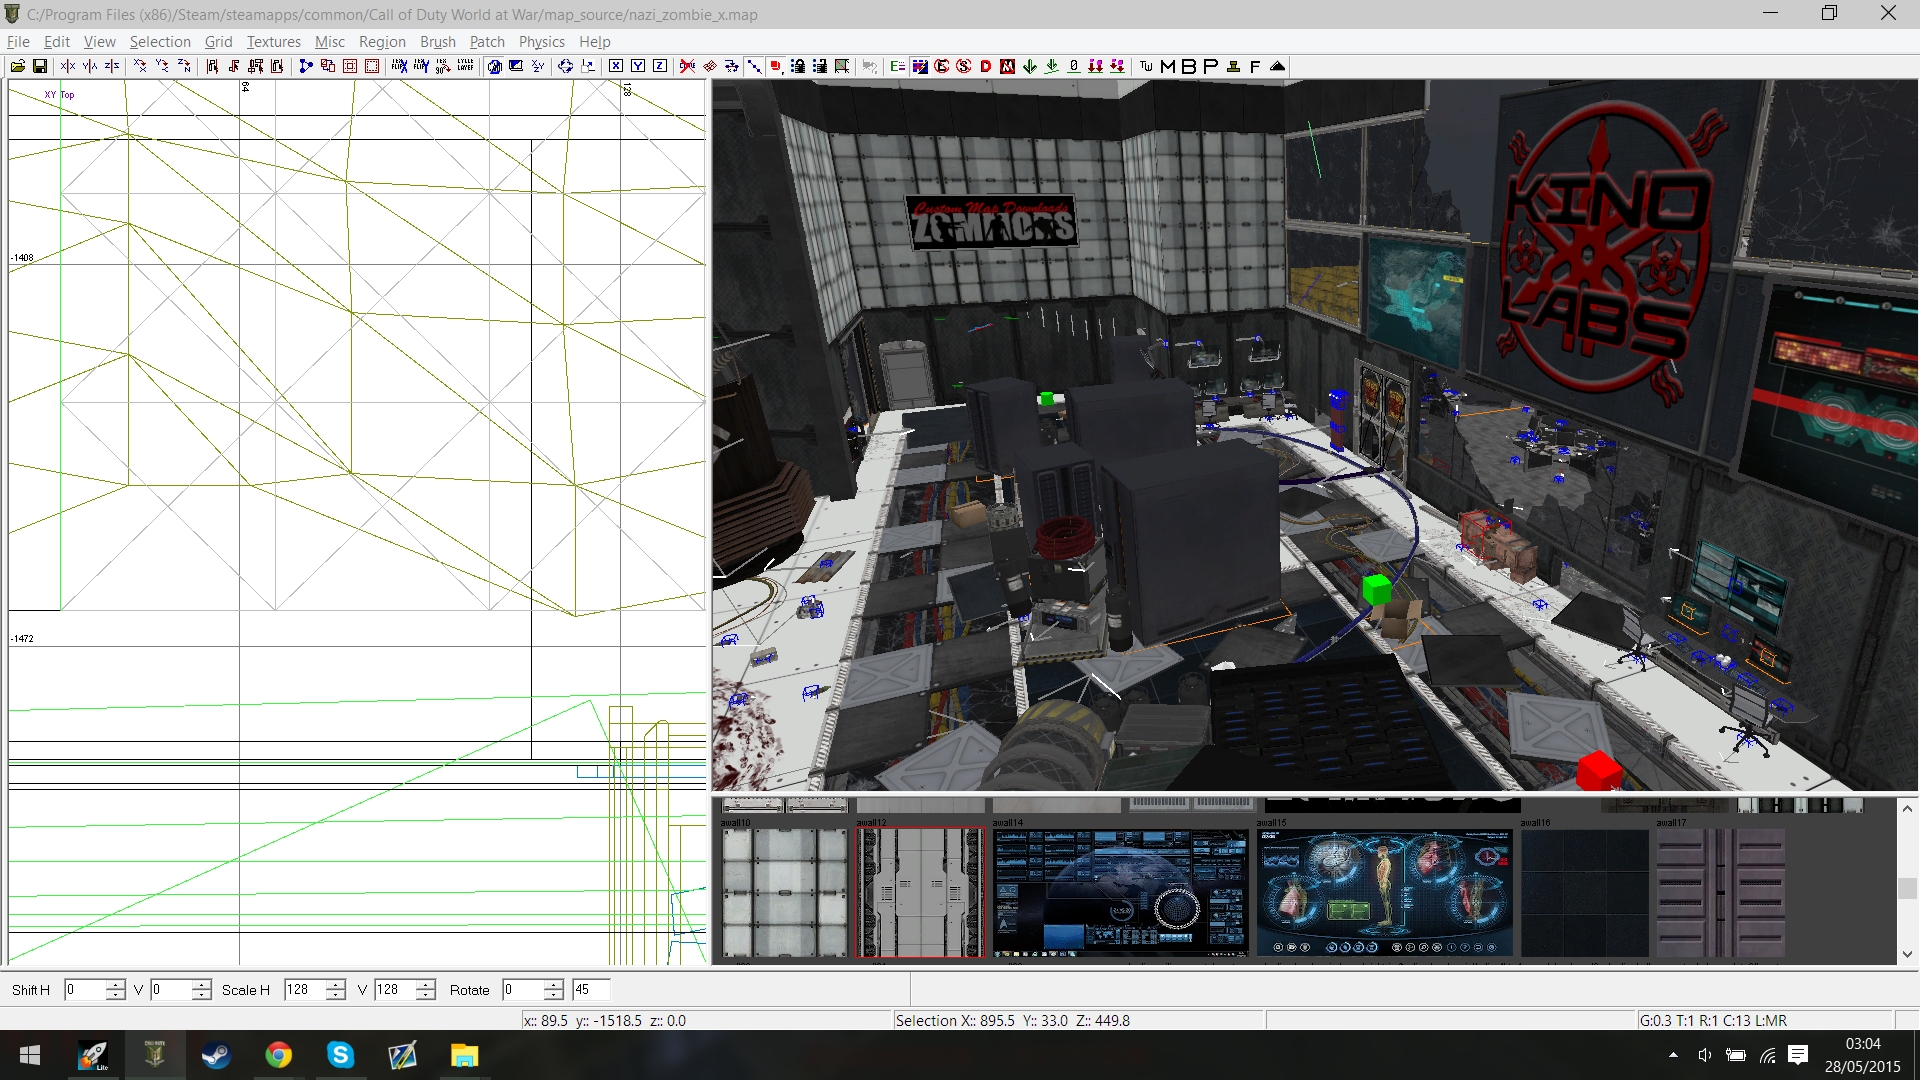Flip selection on X axis icon
The image size is (1920, 1080).
68,66
